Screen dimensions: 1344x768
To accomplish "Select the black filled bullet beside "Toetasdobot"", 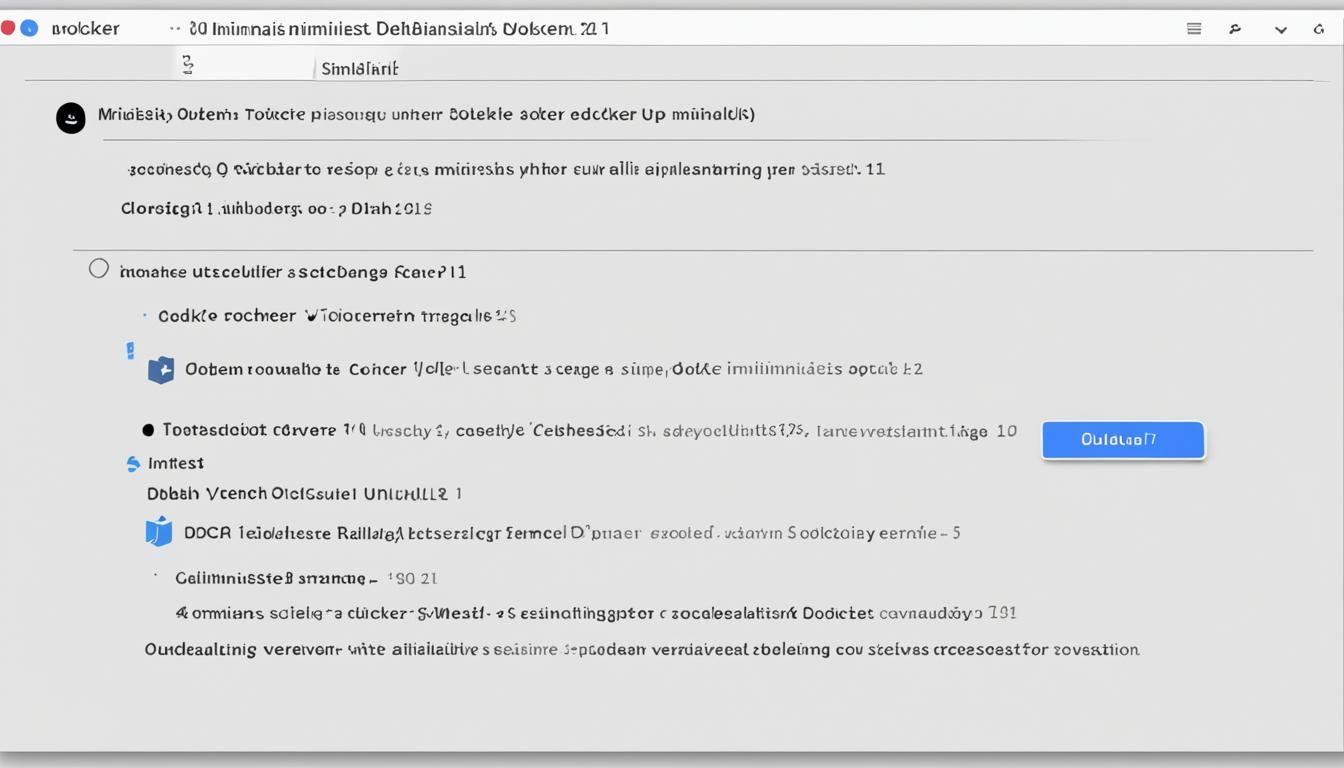I will pyautogui.click(x=148, y=430).
